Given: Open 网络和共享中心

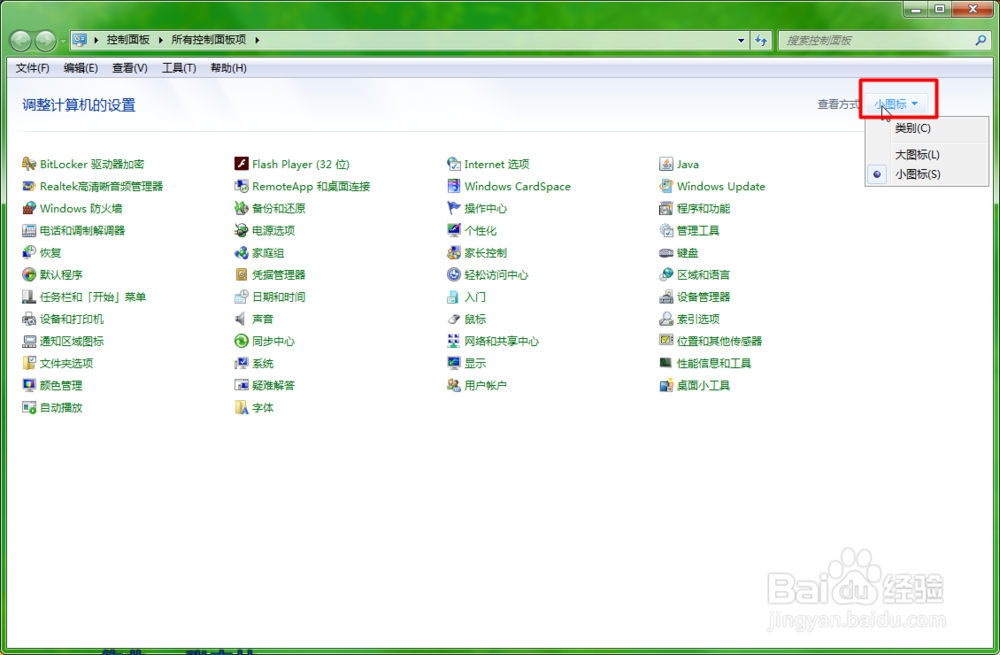Looking at the screenshot, I should click(505, 341).
